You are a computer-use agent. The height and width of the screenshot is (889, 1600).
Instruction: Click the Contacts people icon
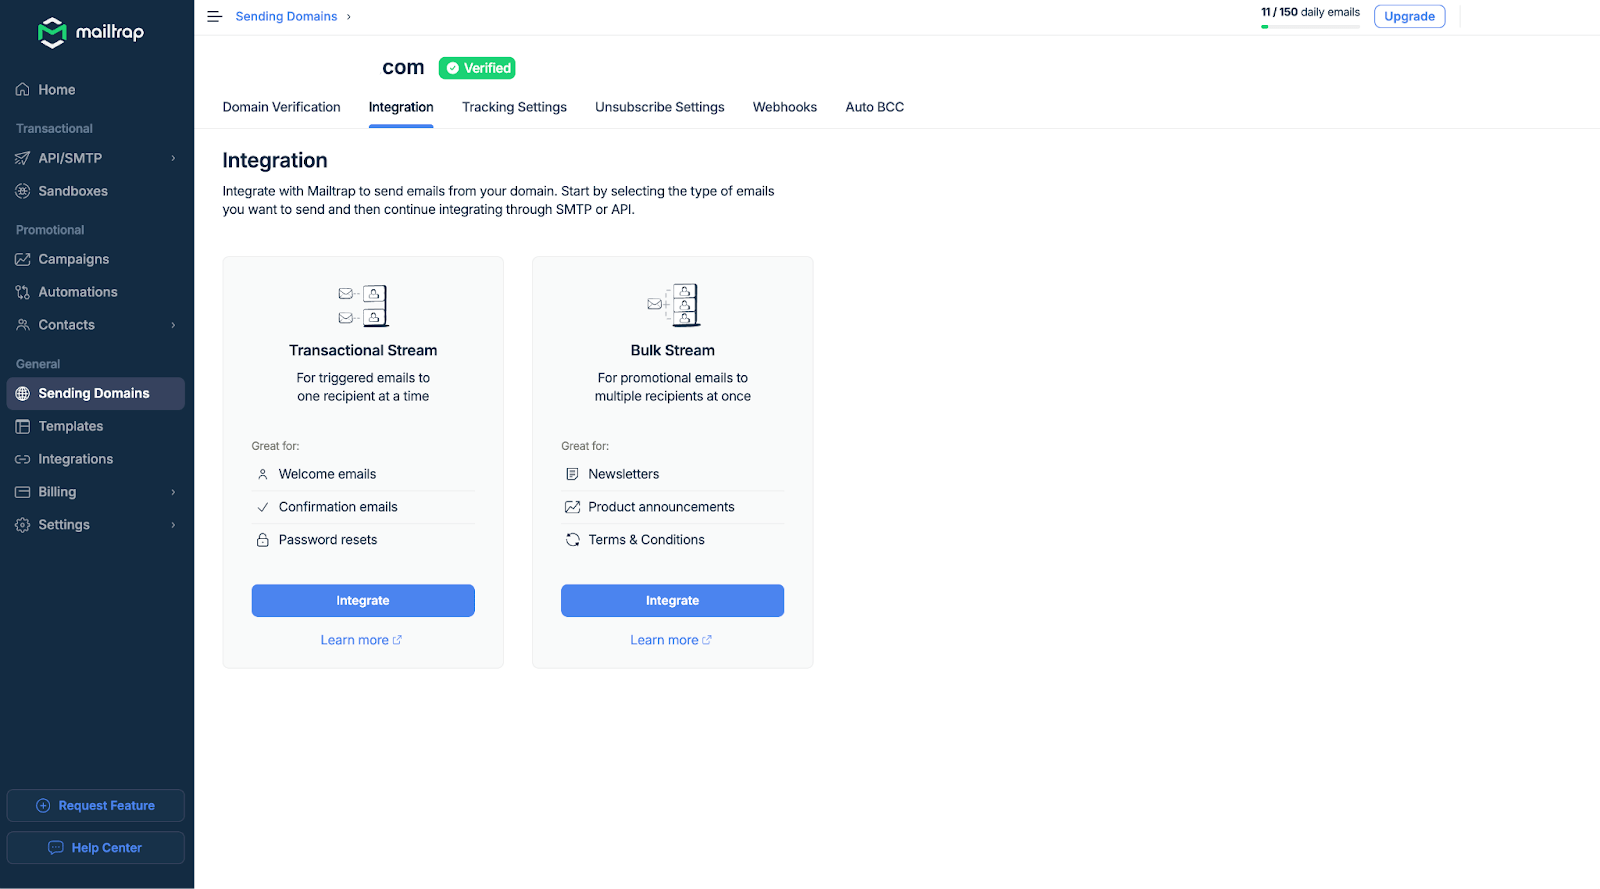coord(22,325)
